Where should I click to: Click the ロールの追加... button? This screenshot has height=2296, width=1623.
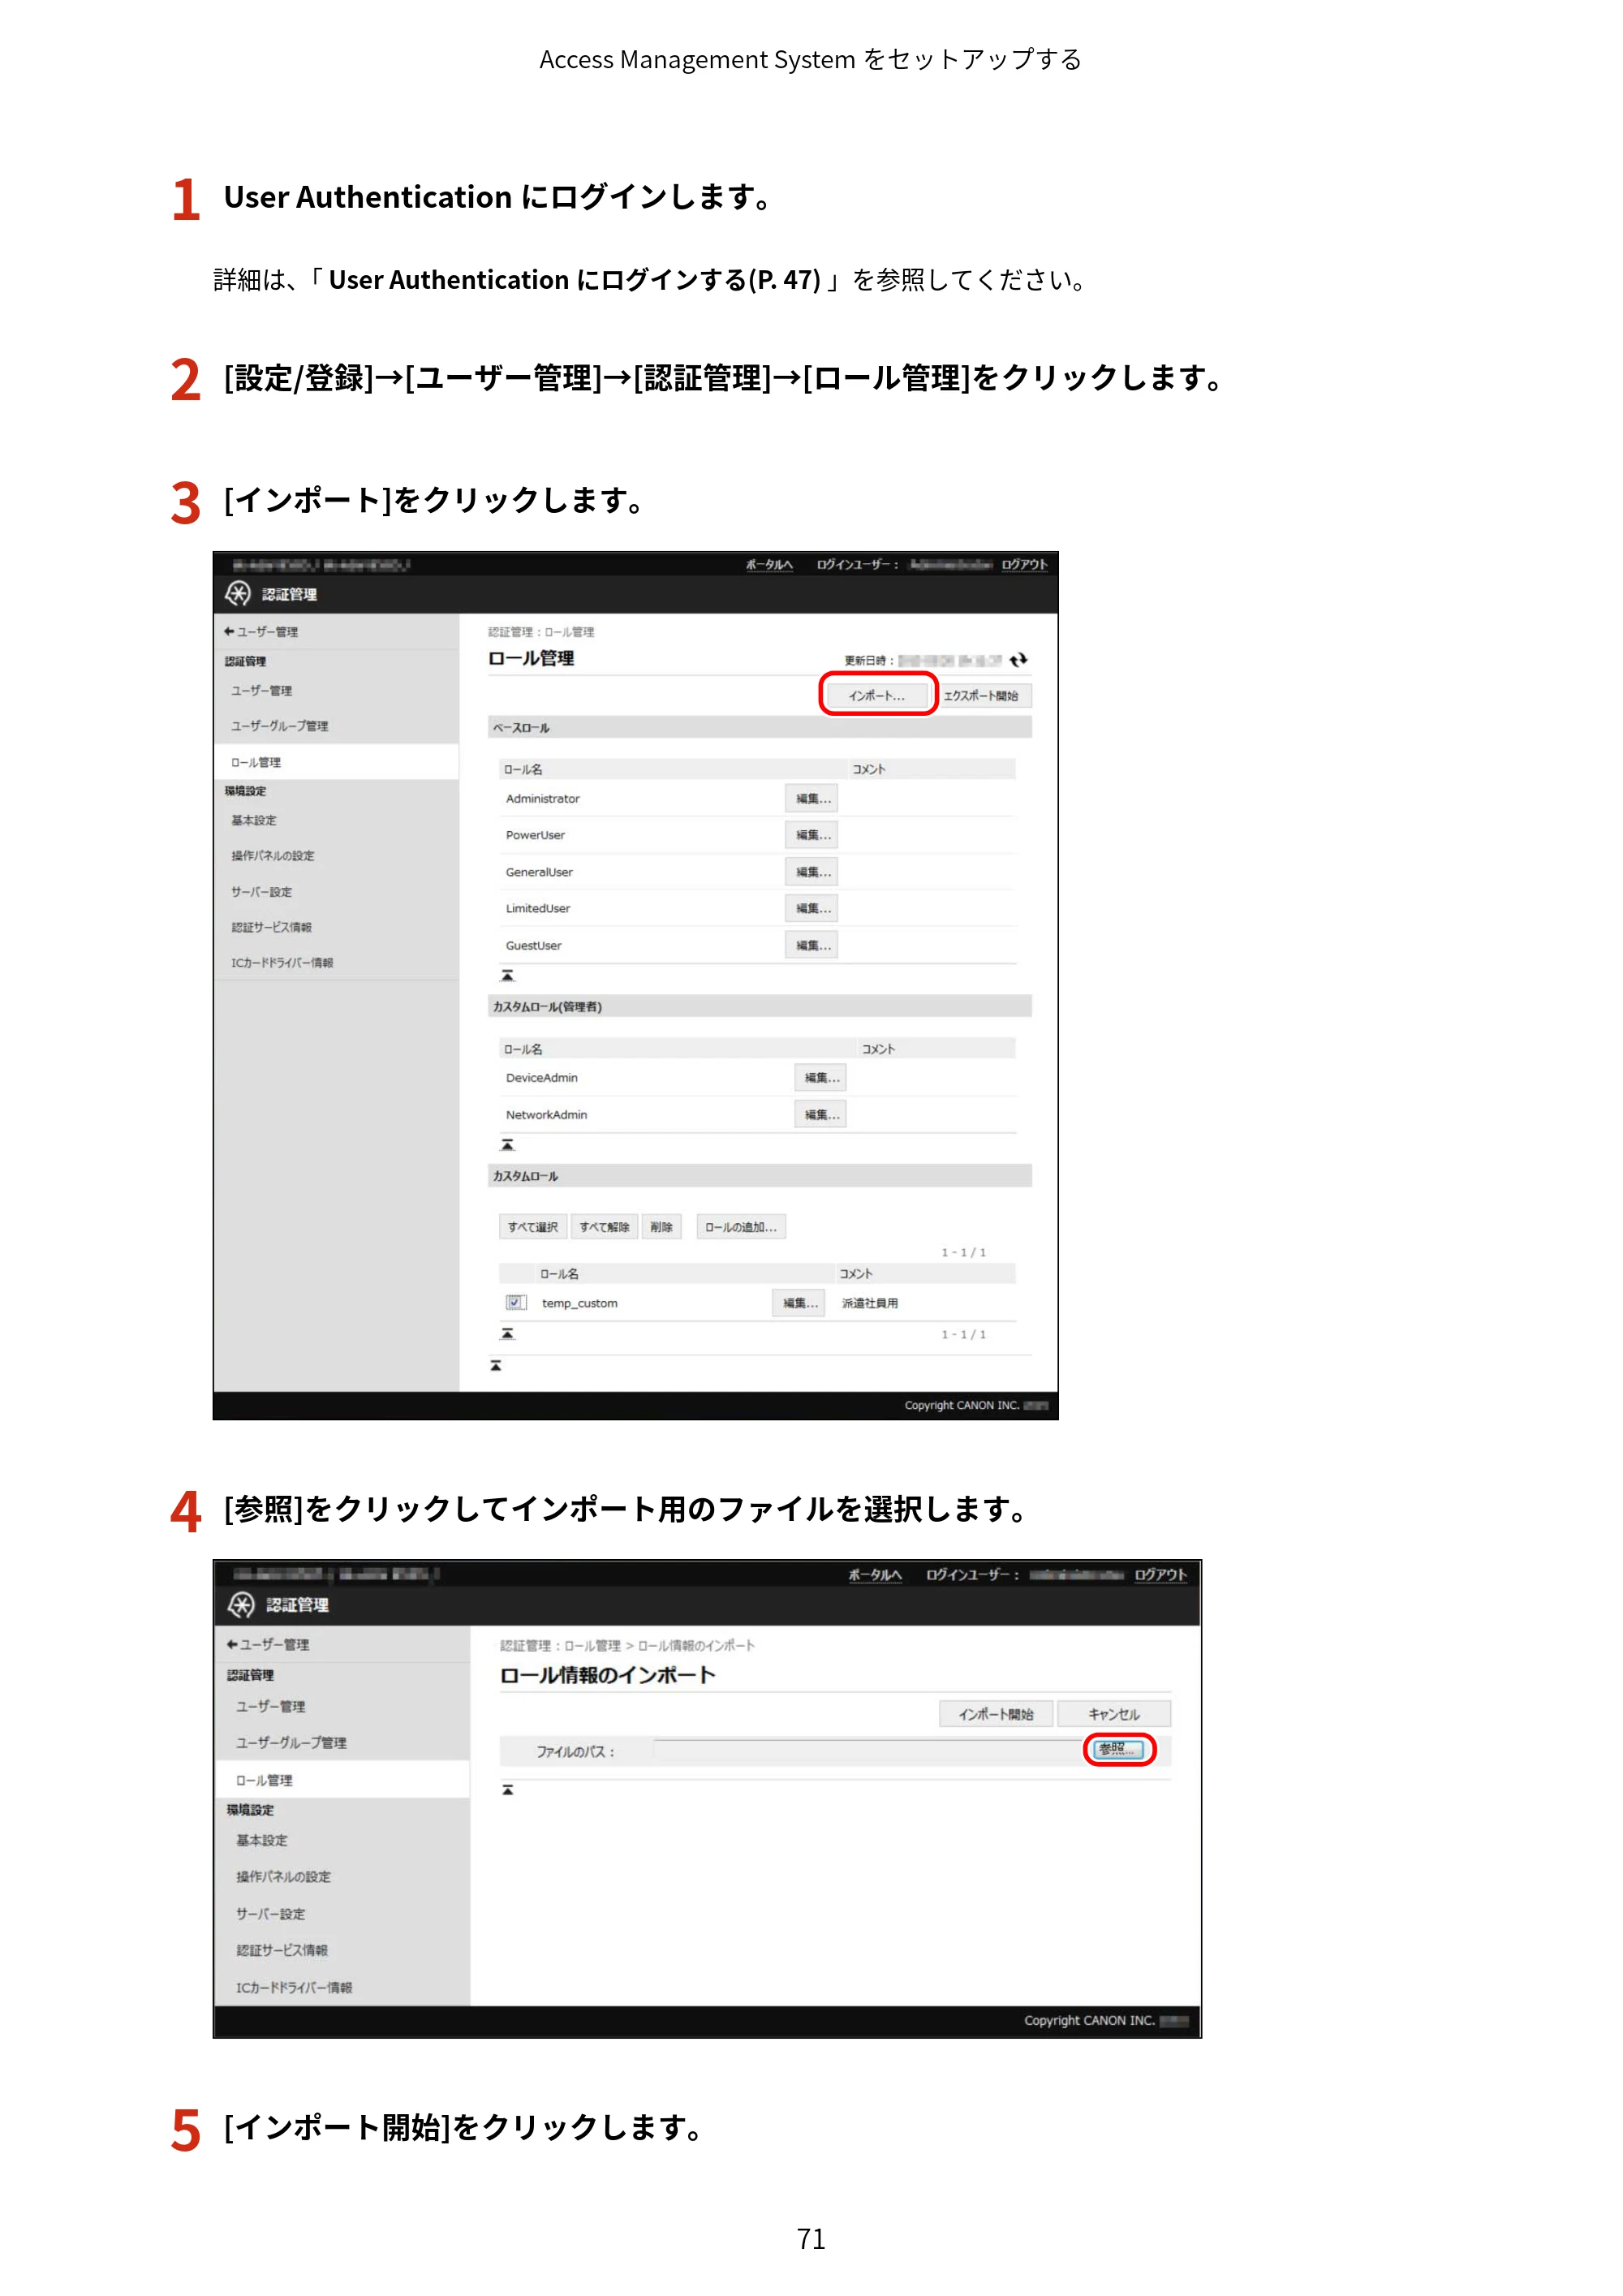(741, 1227)
